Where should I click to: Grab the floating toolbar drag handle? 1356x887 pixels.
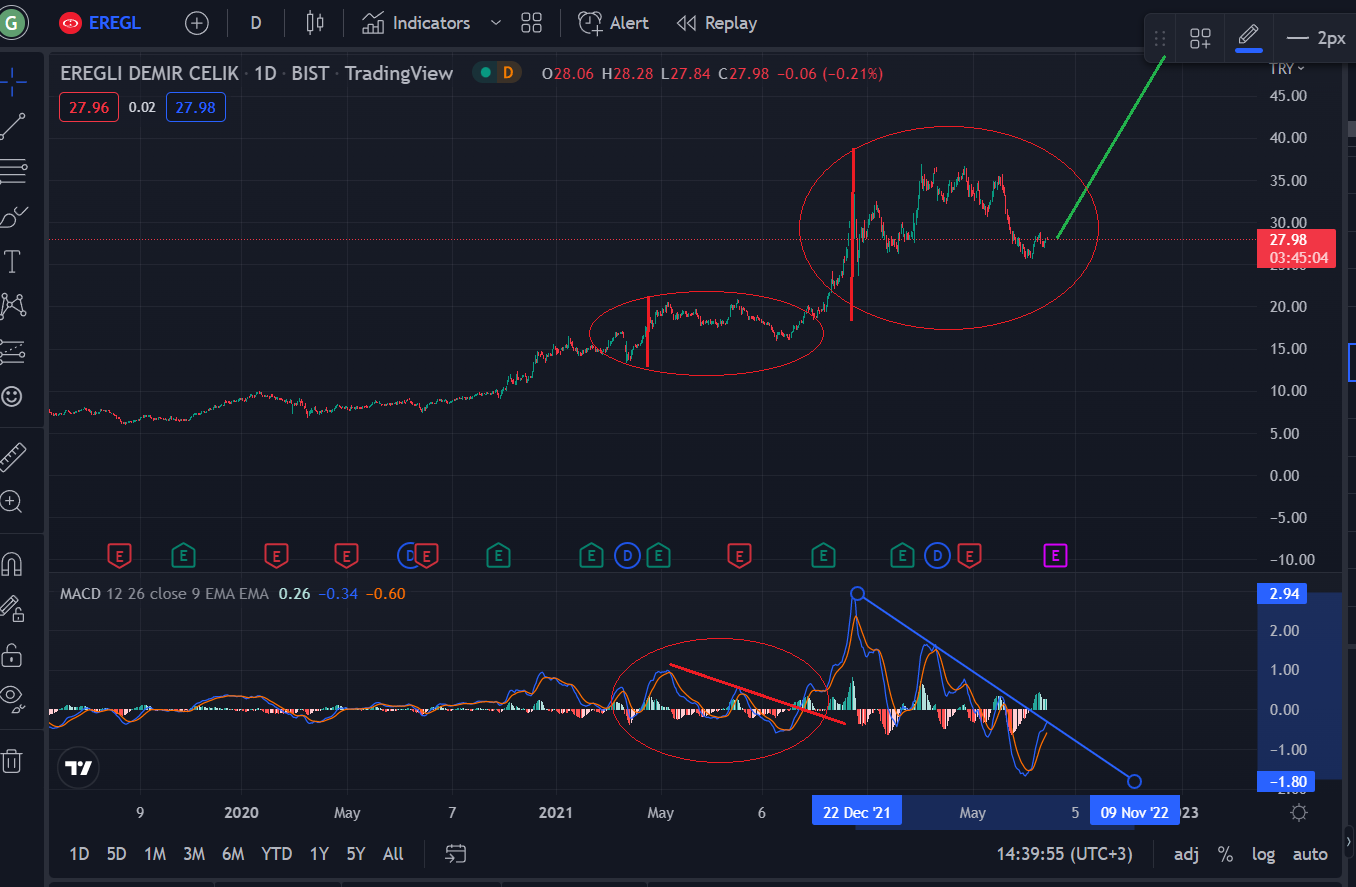point(1160,39)
